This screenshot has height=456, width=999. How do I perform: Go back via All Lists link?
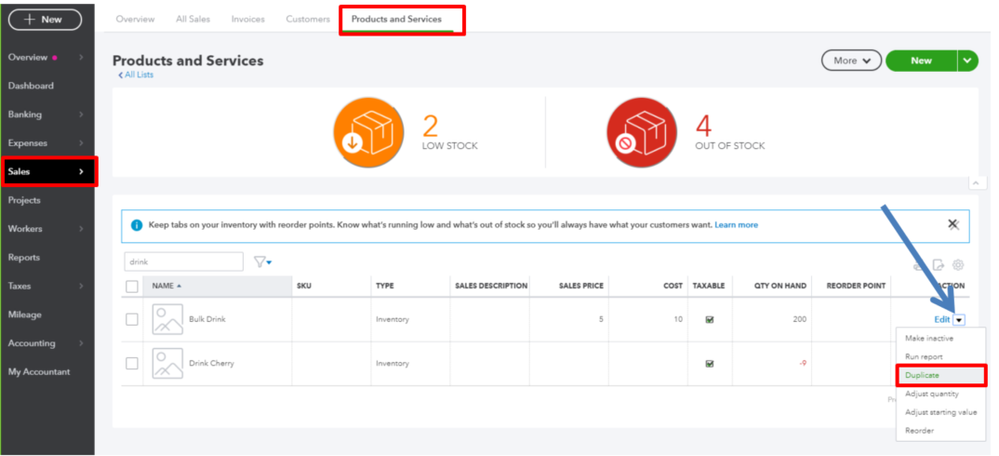point(137,75)
